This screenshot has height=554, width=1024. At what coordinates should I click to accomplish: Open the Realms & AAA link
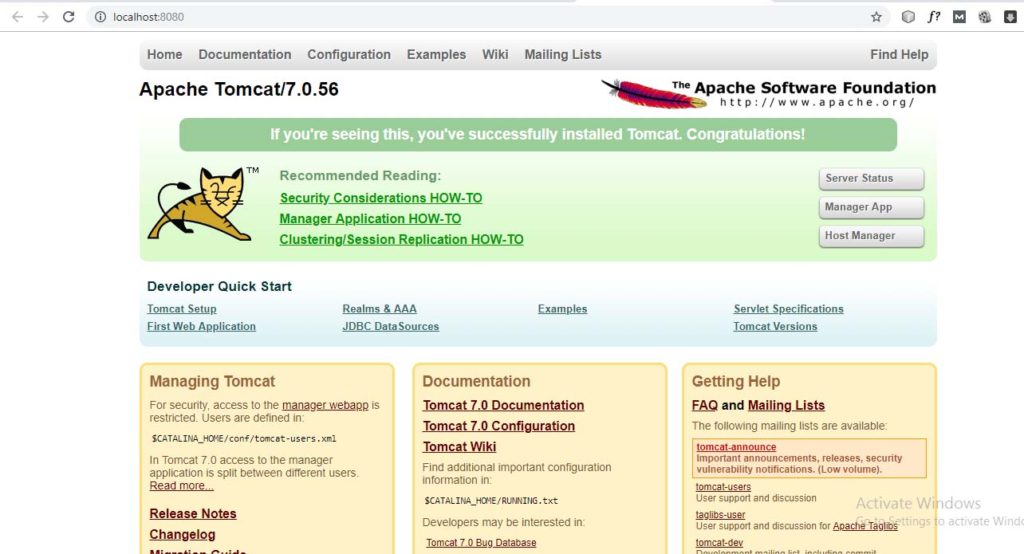pos(379,309)
